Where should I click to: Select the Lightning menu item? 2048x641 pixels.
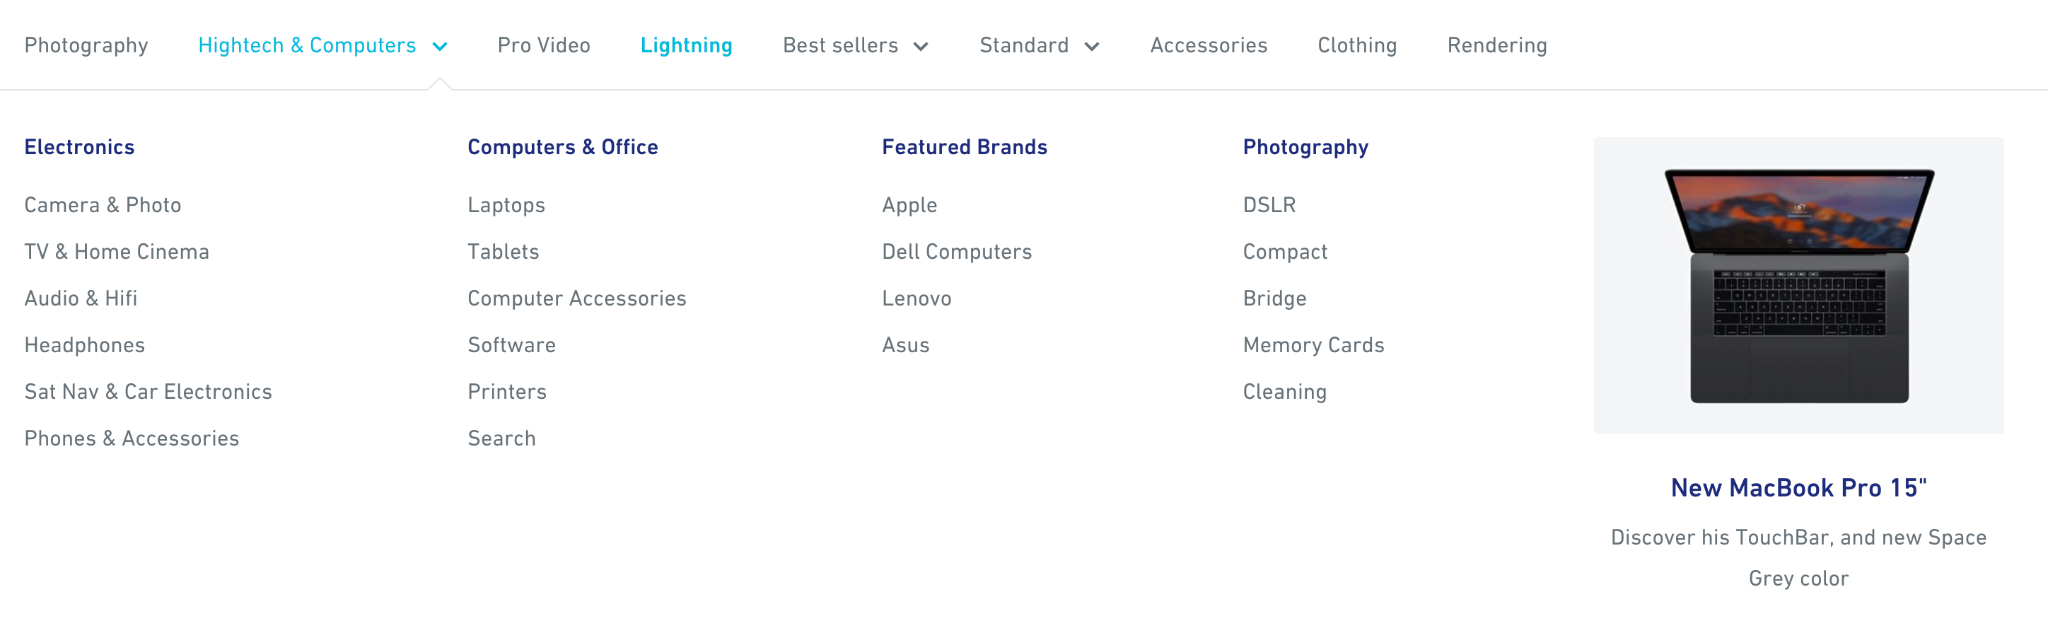click(x=686, y=46)
